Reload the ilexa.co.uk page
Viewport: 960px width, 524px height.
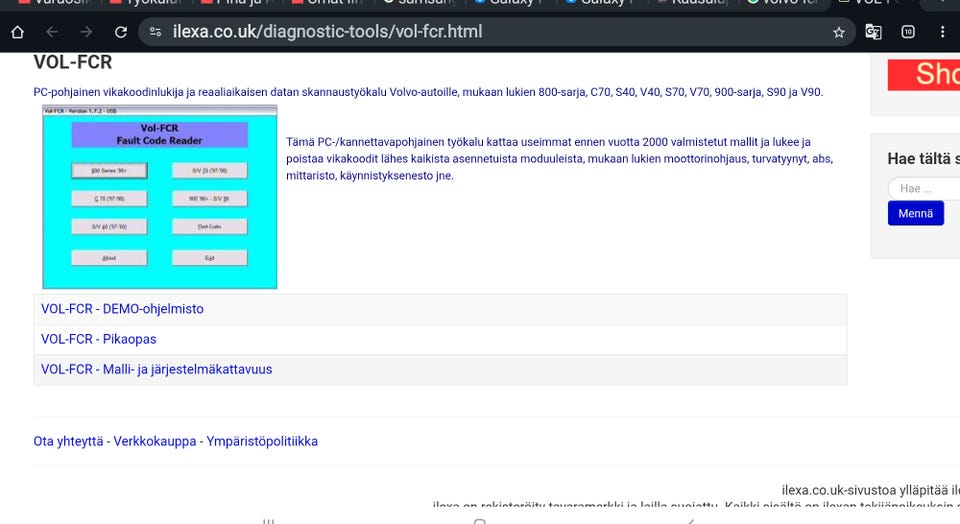(x=121, y=32)
